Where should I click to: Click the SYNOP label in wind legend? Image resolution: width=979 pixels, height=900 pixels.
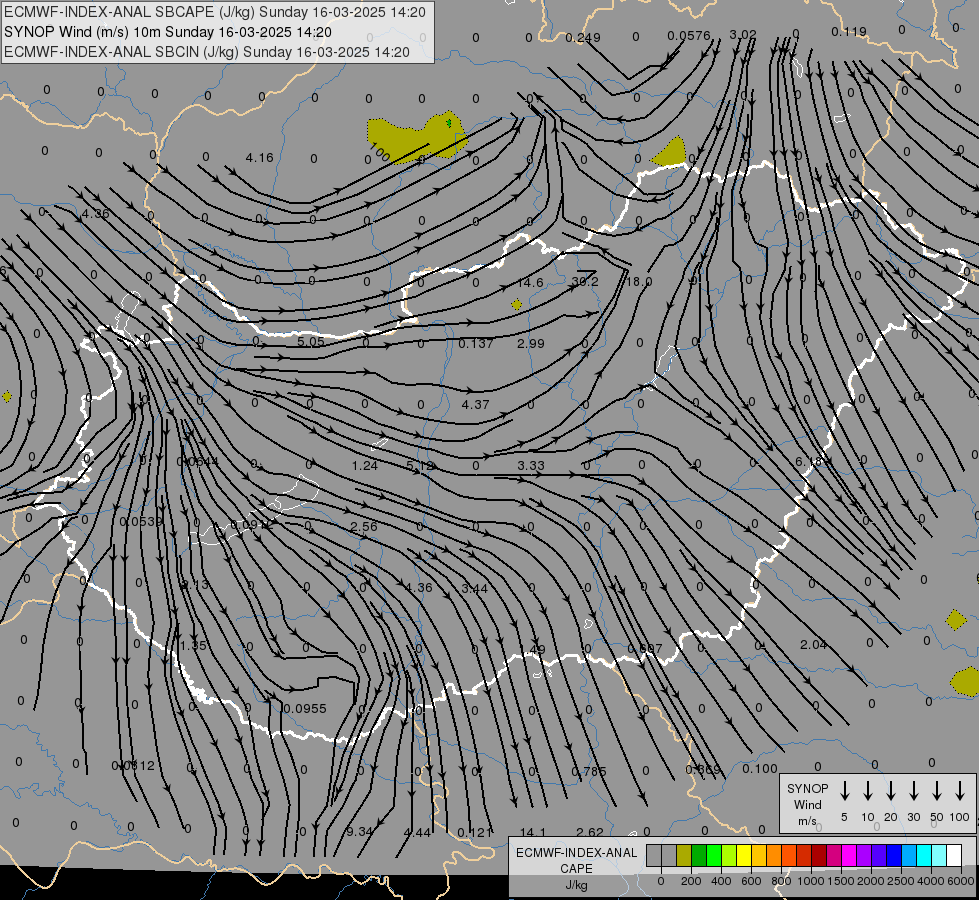(x=807, y=789)
